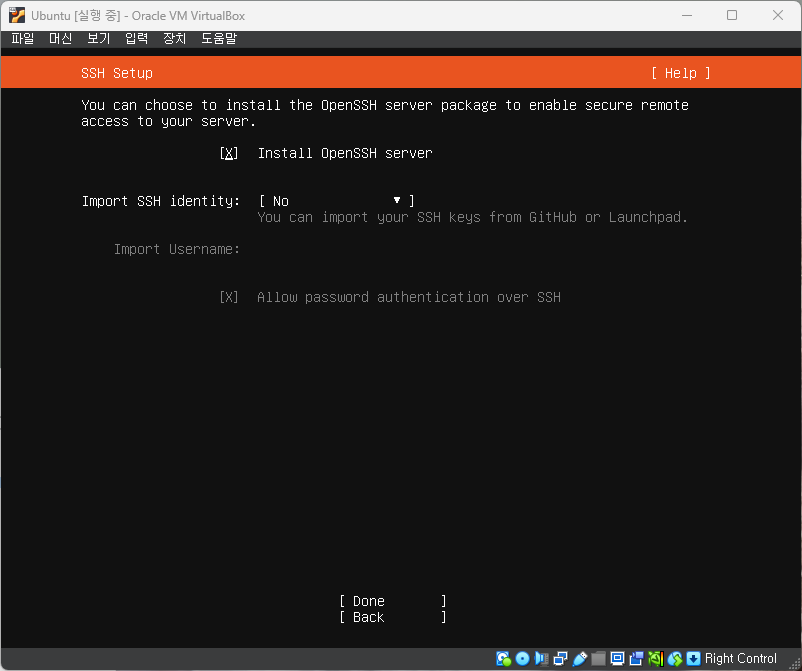Click the text about importing keys from GitHub
The width and height of the screenshot is (802, 671).
[473, 217]
